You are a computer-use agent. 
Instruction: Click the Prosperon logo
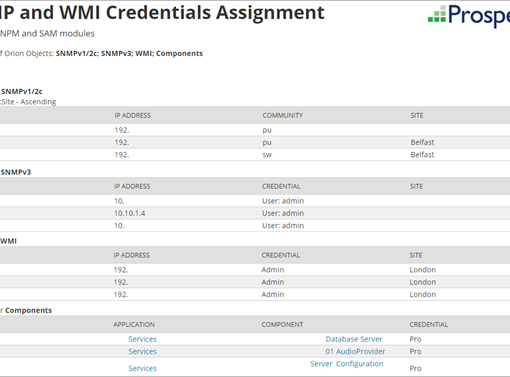469,15
